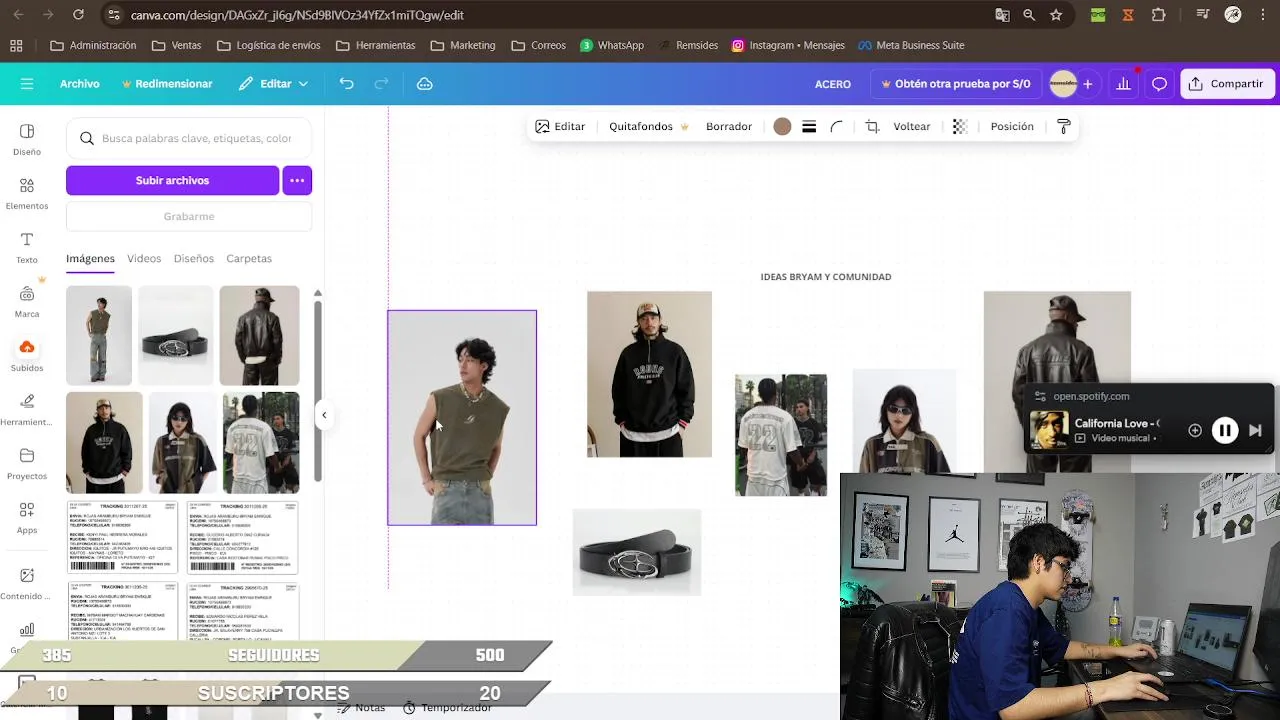Click the image Editar toolbar button
The height and width of the screenshot is (720, 1280).
(x=560, y=127)
